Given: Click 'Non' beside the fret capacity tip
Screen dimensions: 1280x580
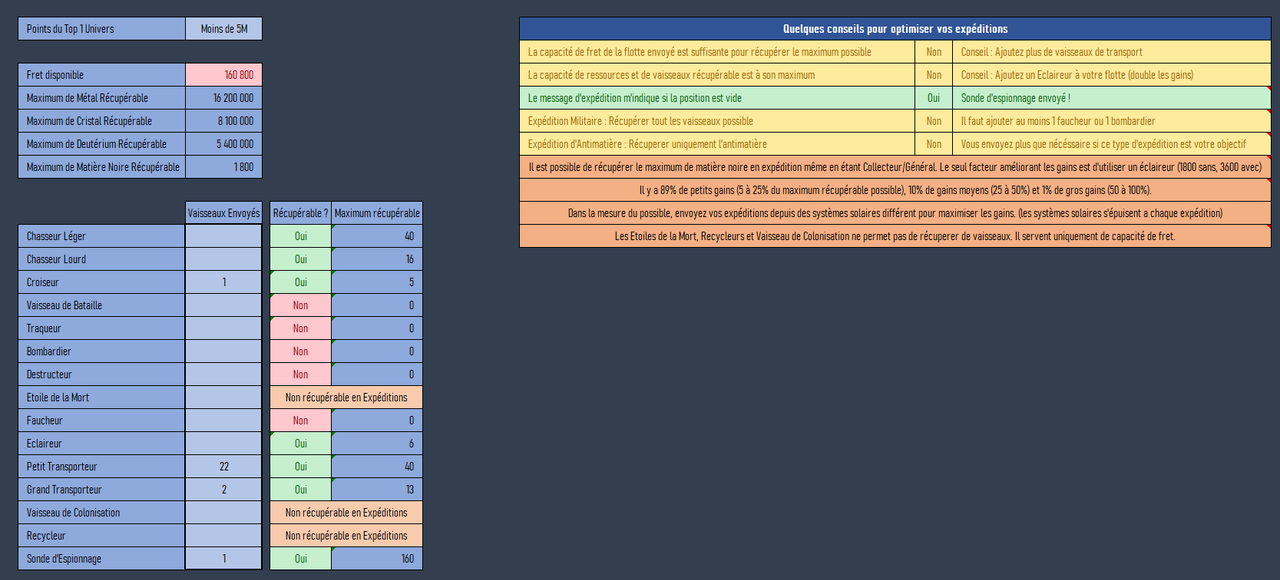Looking at the screenshot, I should point(933,52).
